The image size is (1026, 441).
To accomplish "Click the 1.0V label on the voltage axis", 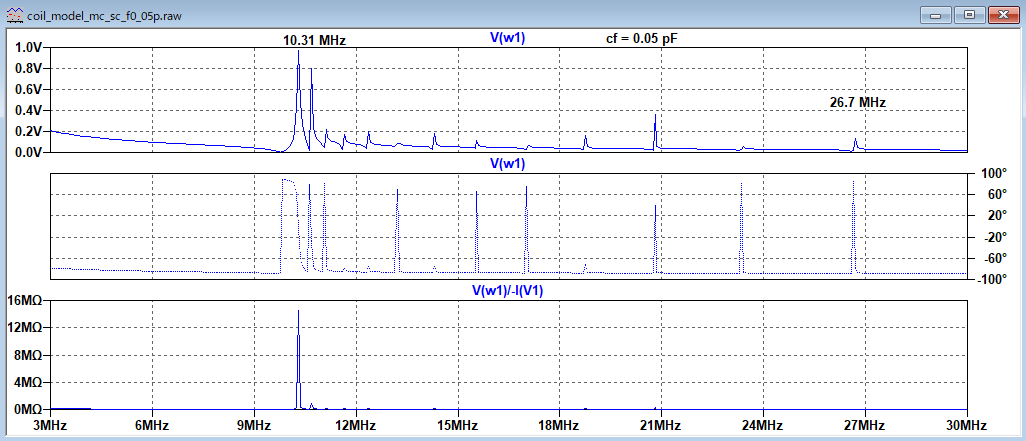I will [x=28, y=47].
